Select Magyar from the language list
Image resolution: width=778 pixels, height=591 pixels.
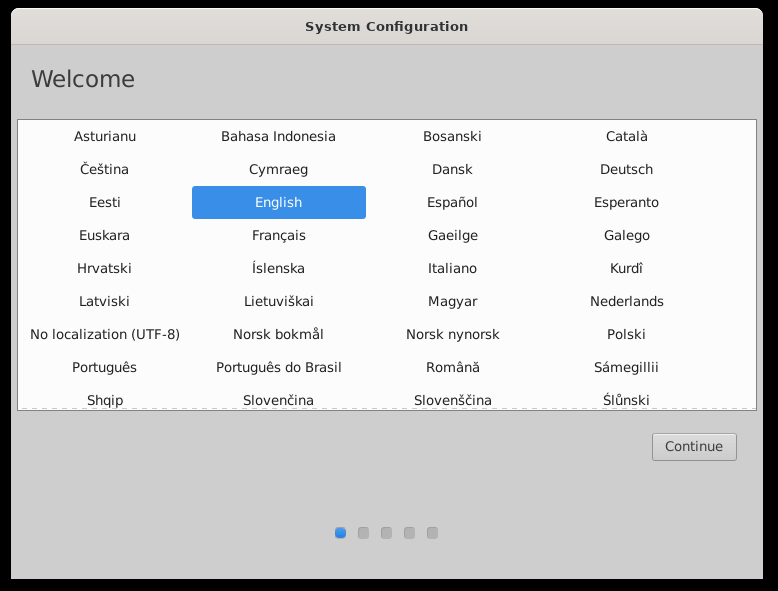point(452,301)
